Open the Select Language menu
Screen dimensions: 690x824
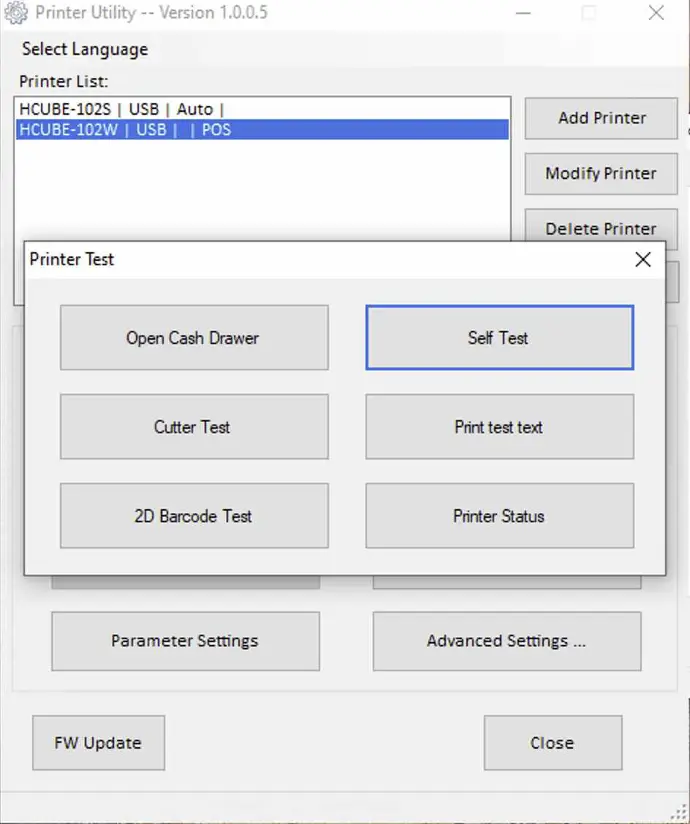[x=85, y=49]
